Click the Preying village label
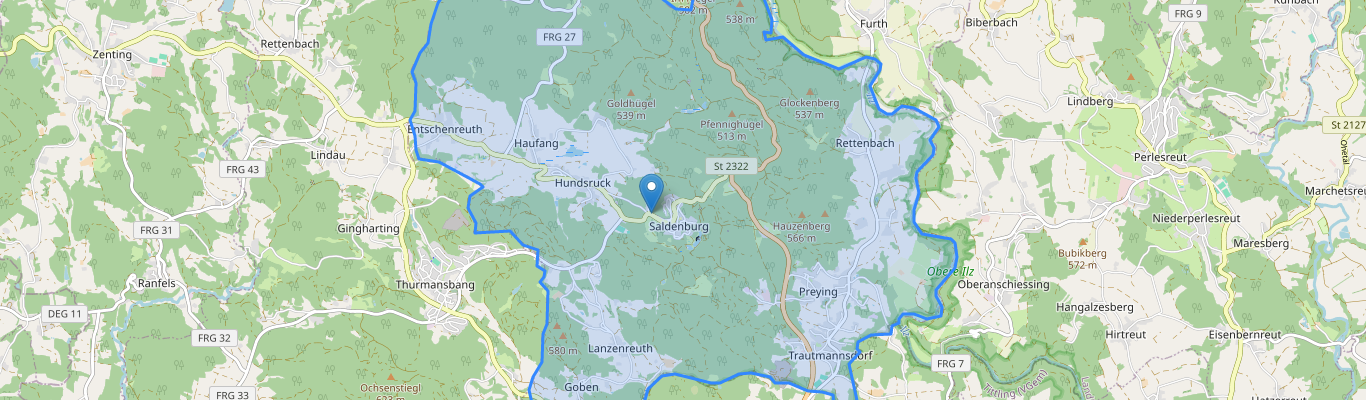The height and width of the screenshot is (400, 1366). point(818,292)
